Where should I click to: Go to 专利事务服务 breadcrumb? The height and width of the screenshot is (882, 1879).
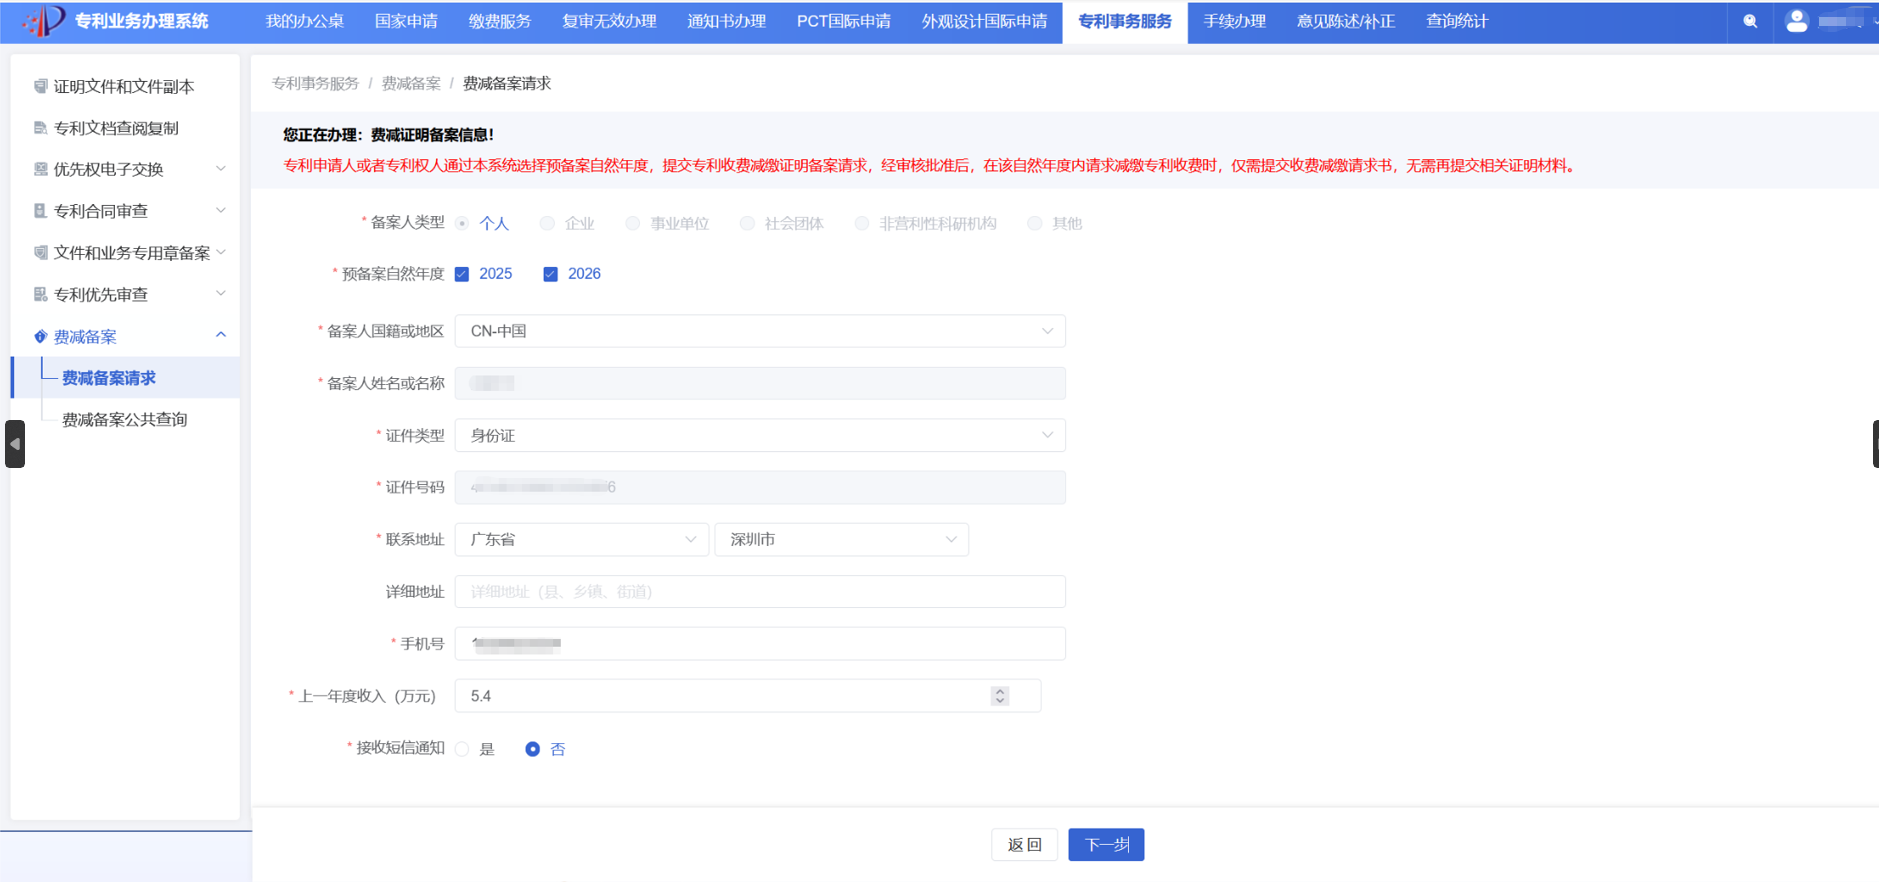tap(315, 83)
